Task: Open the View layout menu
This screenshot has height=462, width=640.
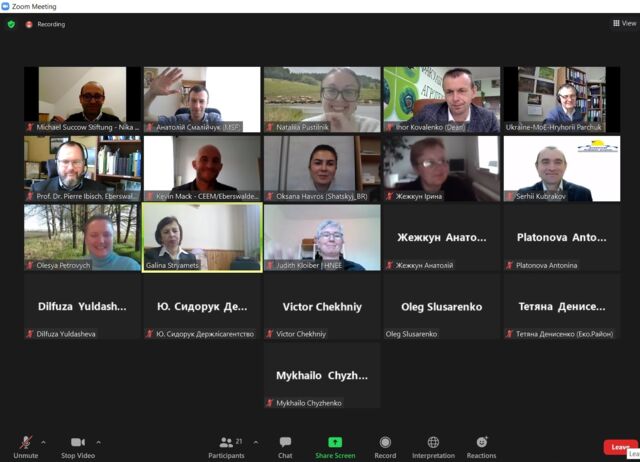Action: click(x=624, y=23)
